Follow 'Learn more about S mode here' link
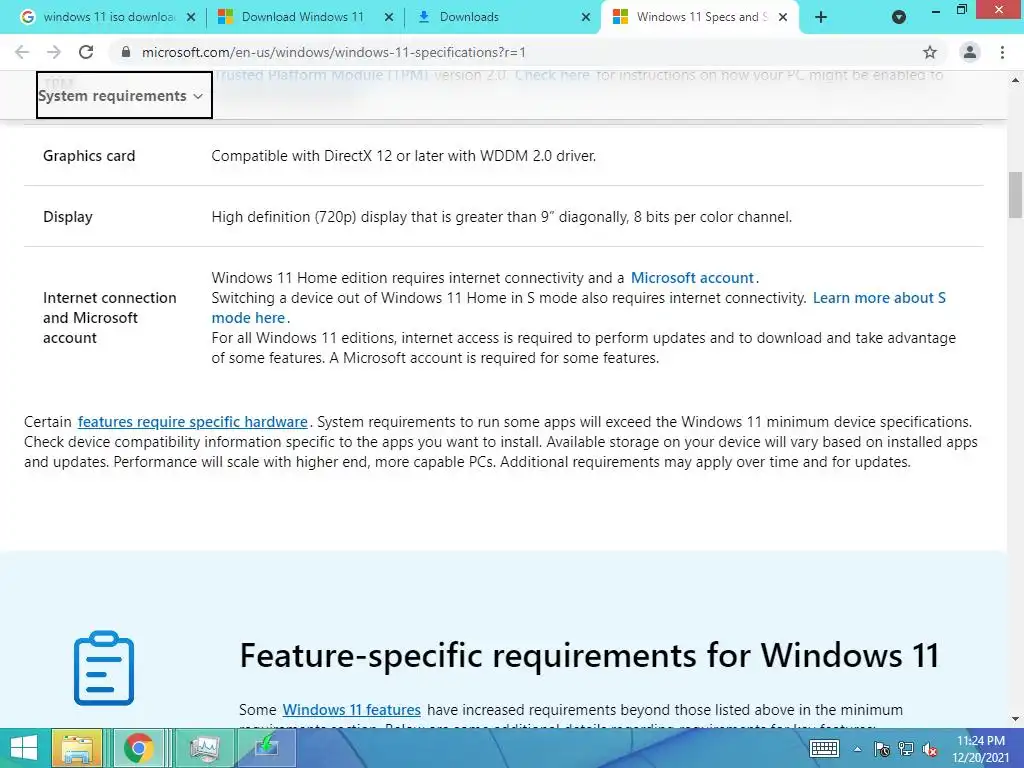The image size is (1024, 768). 579,308
